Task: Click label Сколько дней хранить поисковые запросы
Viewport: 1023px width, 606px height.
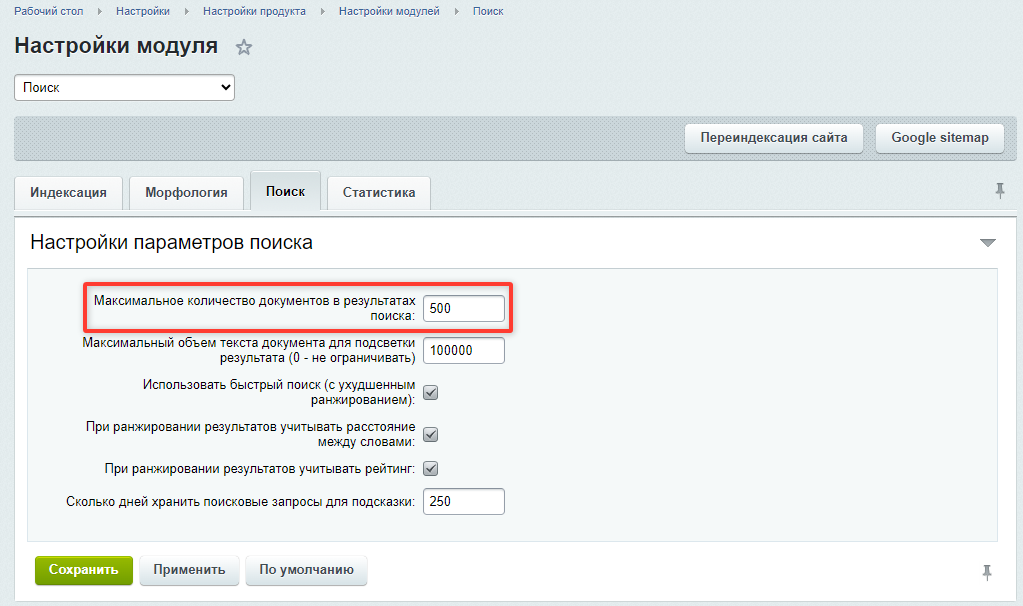Action: click(x=240, y=502)
